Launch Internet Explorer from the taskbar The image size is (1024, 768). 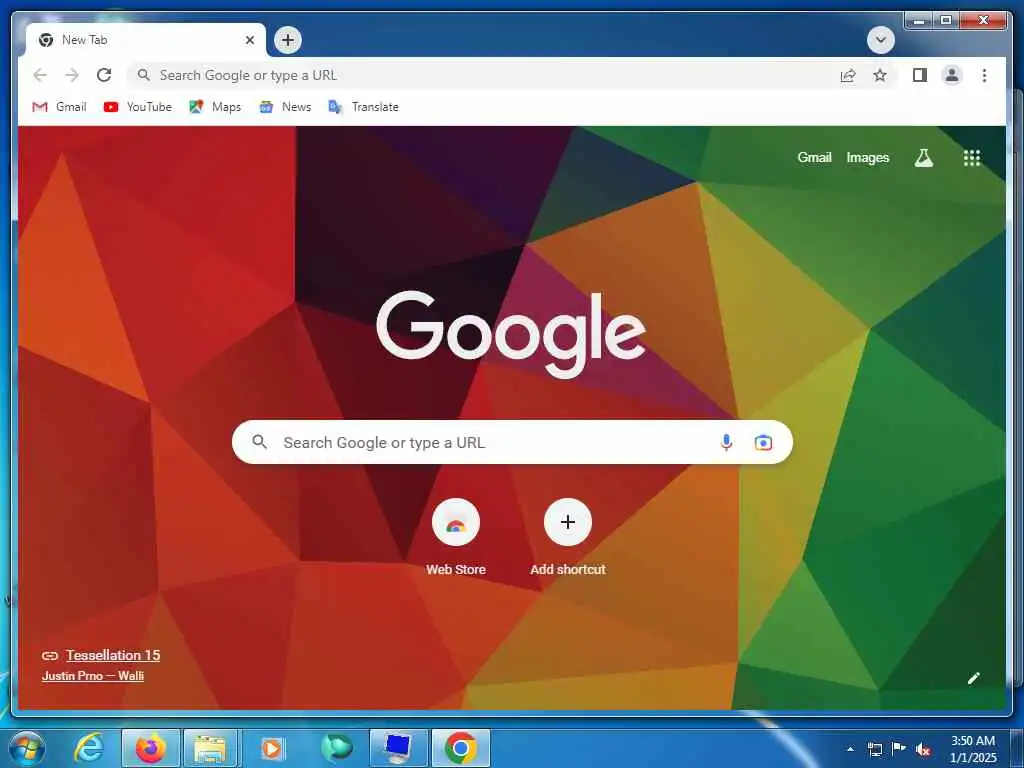click(x=88, y=748)
